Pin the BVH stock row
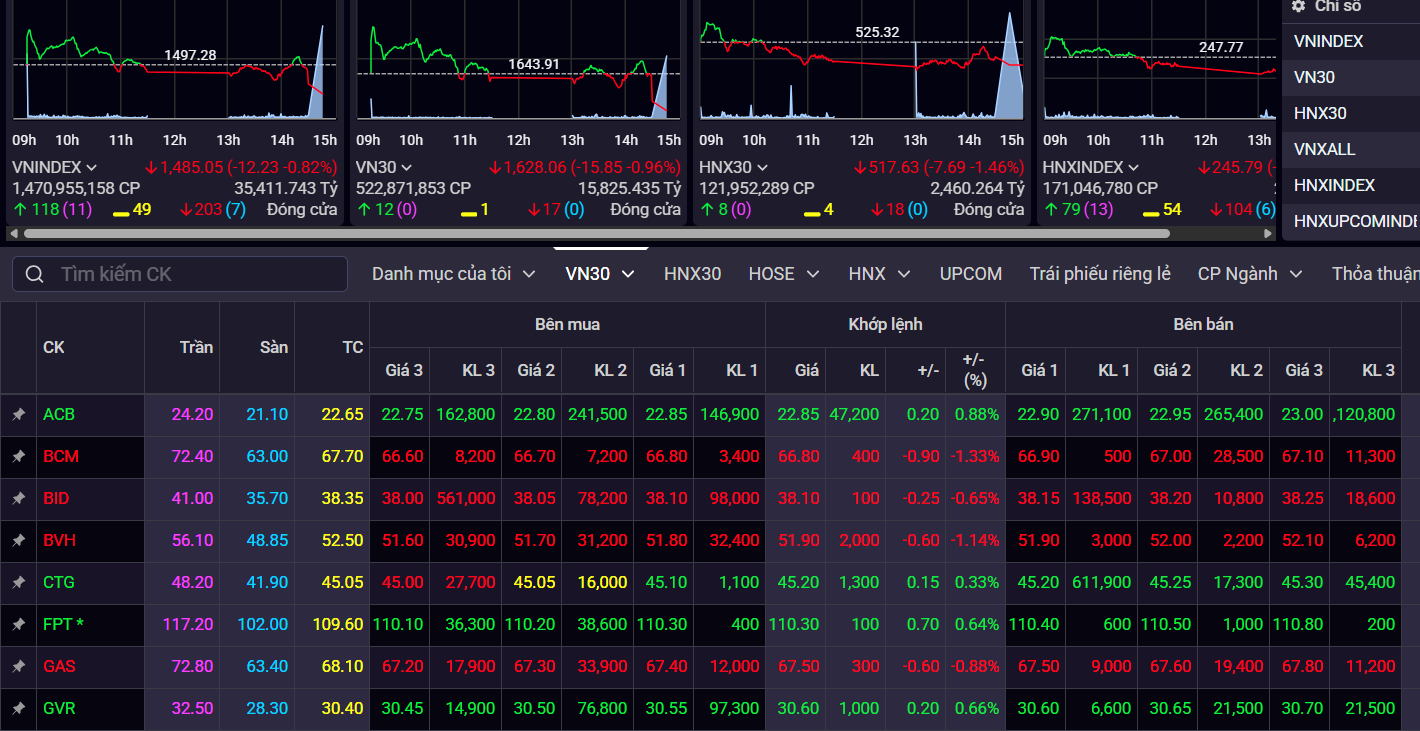 pos(18,540)
